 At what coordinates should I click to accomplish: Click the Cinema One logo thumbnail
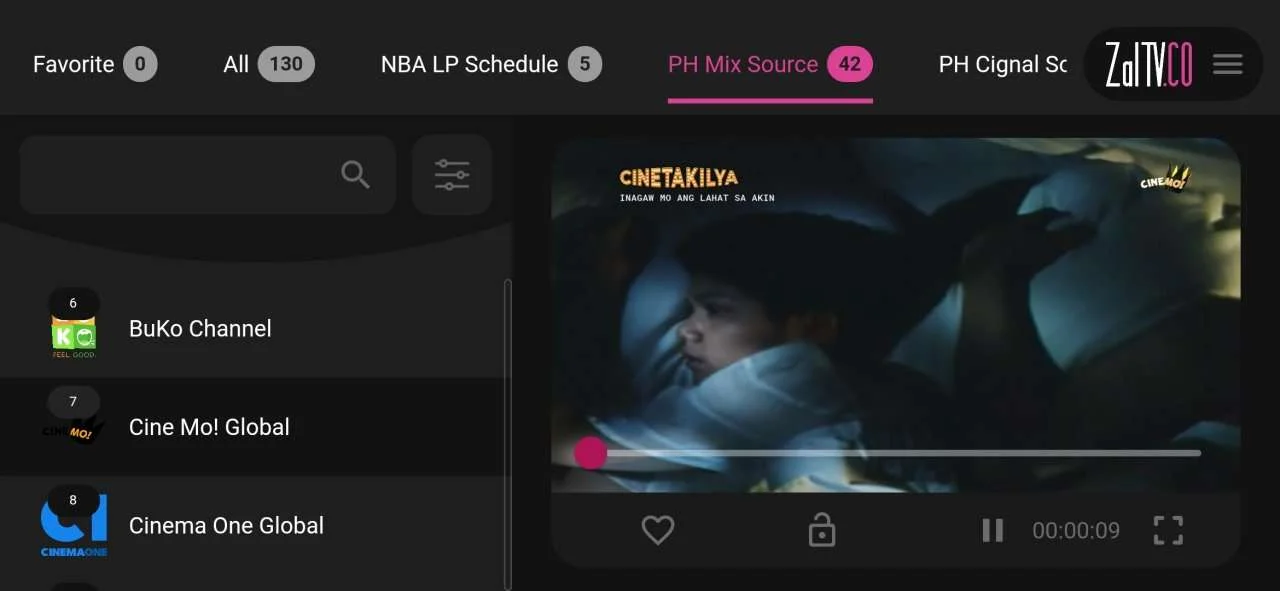point(74,527)
